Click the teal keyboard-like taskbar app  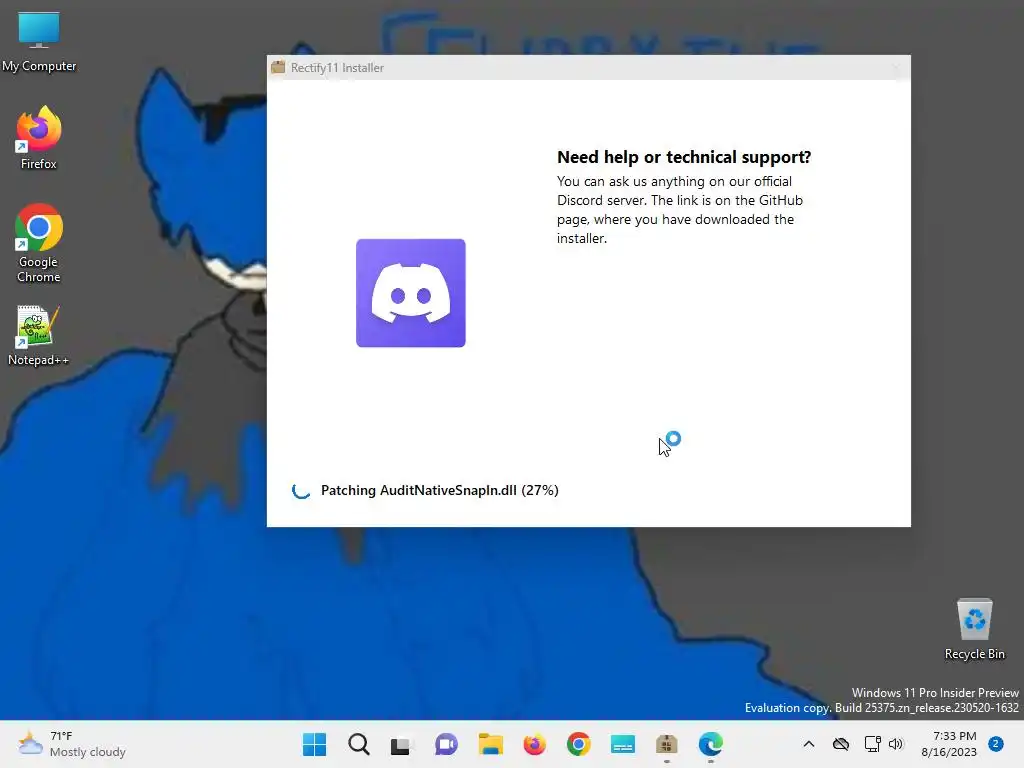point(622,744)
